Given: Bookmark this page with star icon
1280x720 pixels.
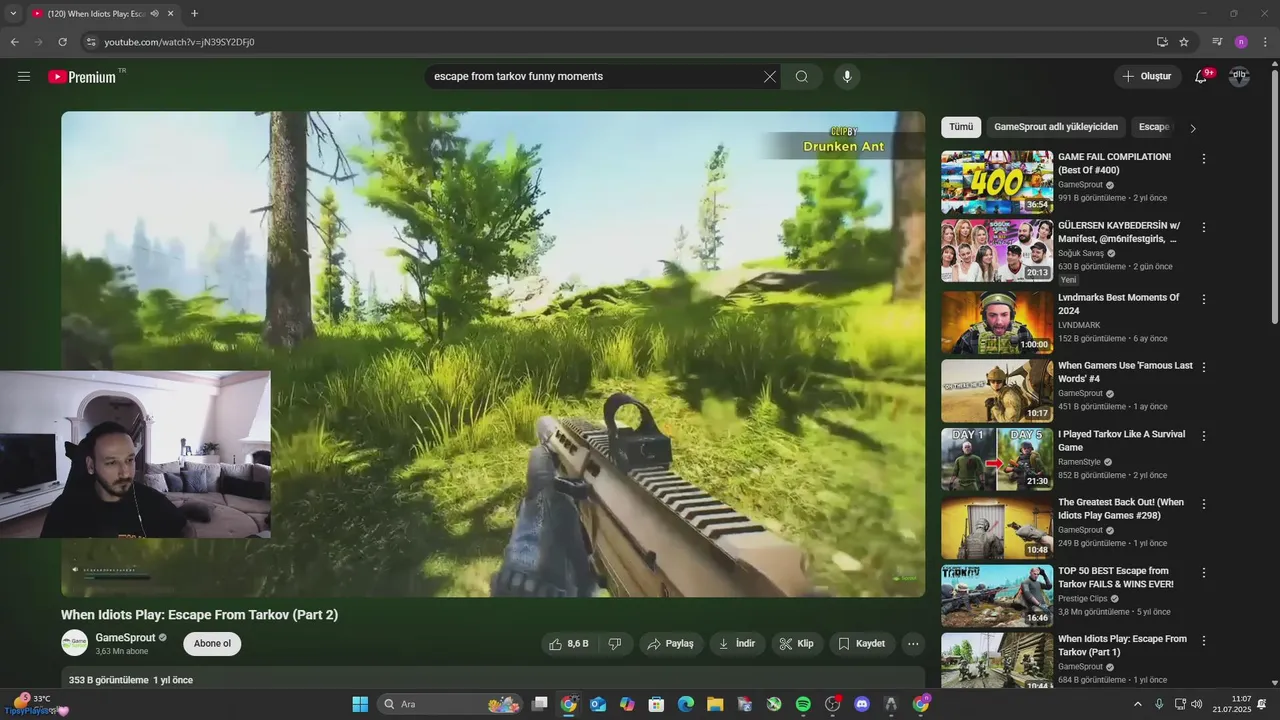Looking at the screenshot, I should point(1184,42).
